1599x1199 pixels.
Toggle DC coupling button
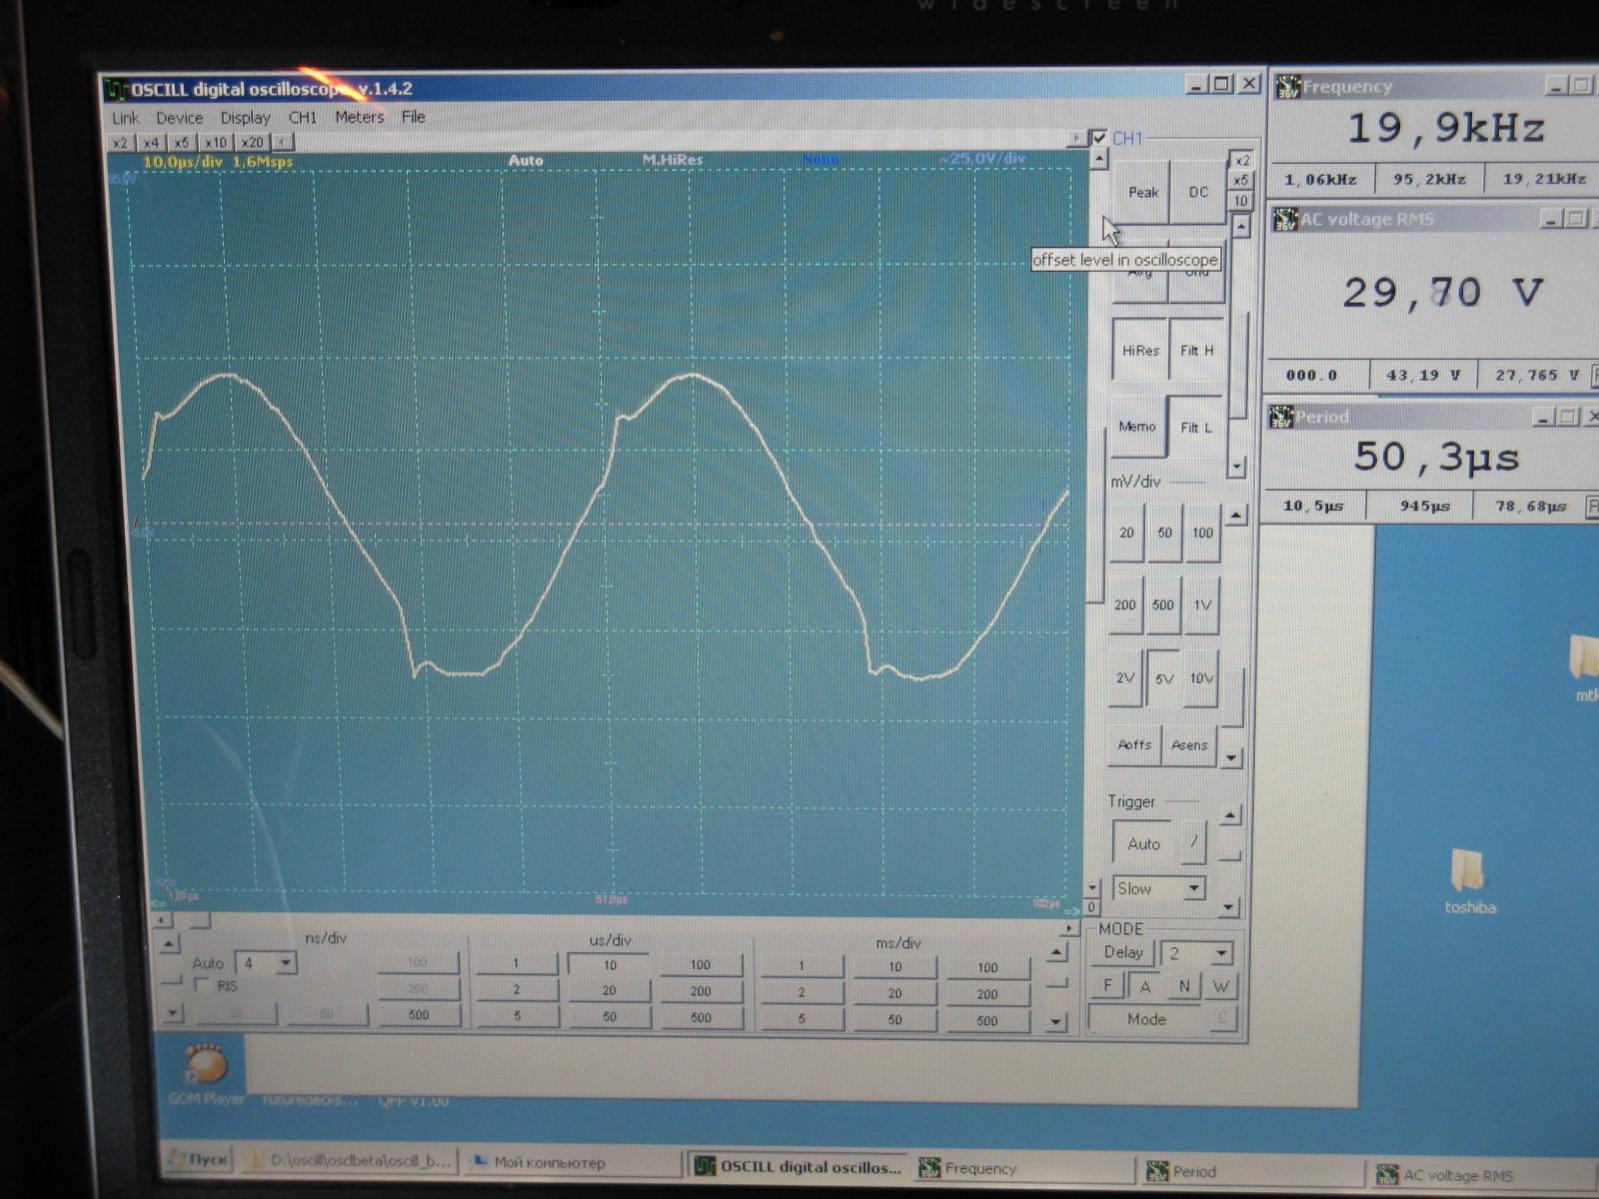click(x=1197, y=192)
